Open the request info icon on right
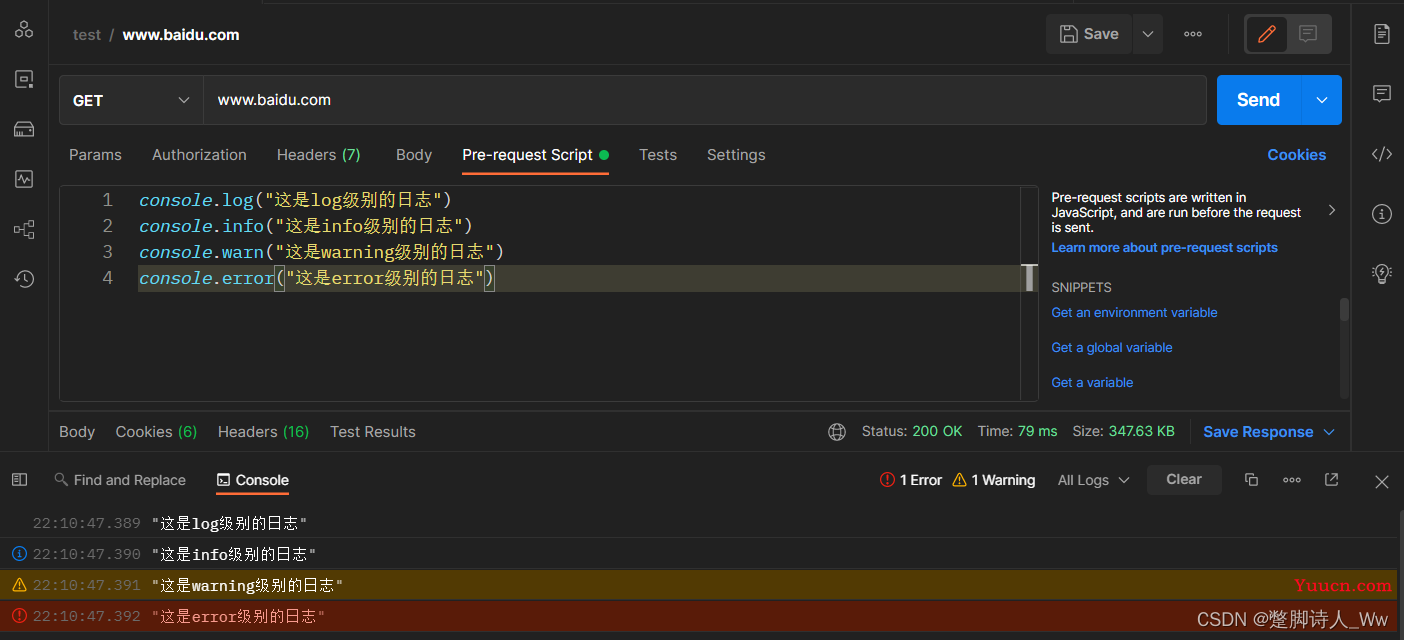1404x640 pixels. click(x=1382, y=214)
